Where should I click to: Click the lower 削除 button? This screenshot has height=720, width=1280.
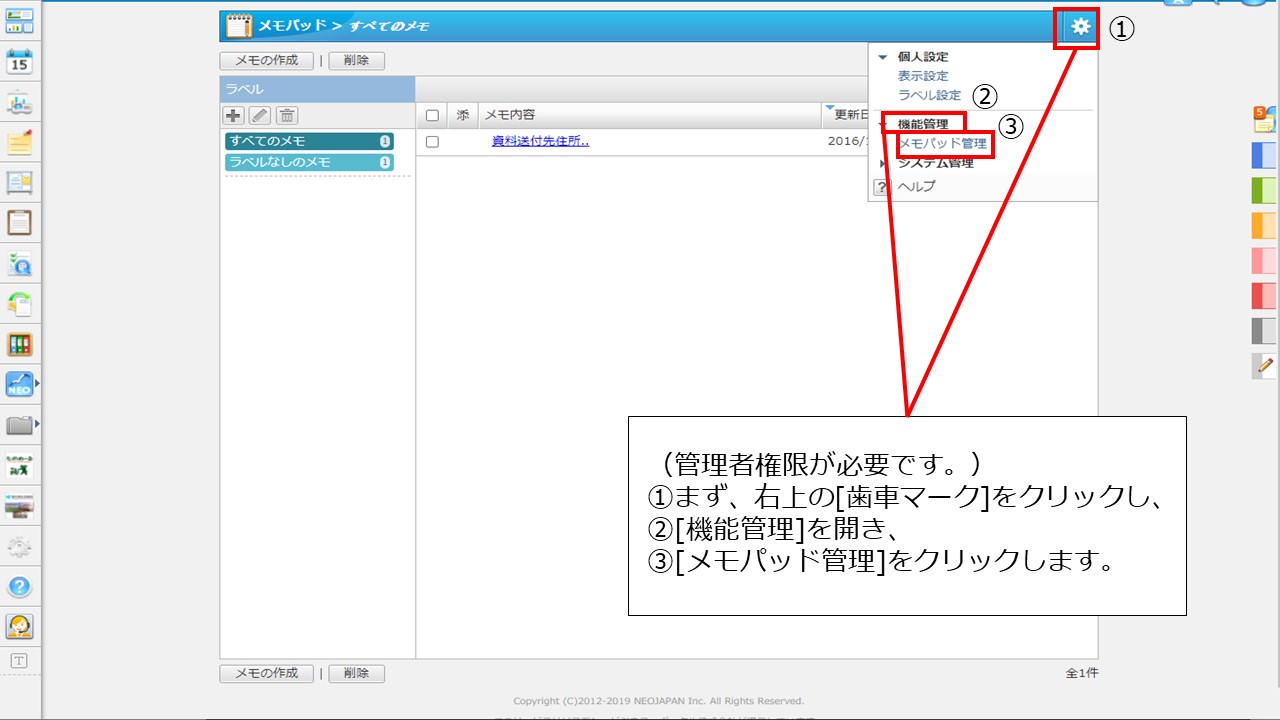point(356,673)
